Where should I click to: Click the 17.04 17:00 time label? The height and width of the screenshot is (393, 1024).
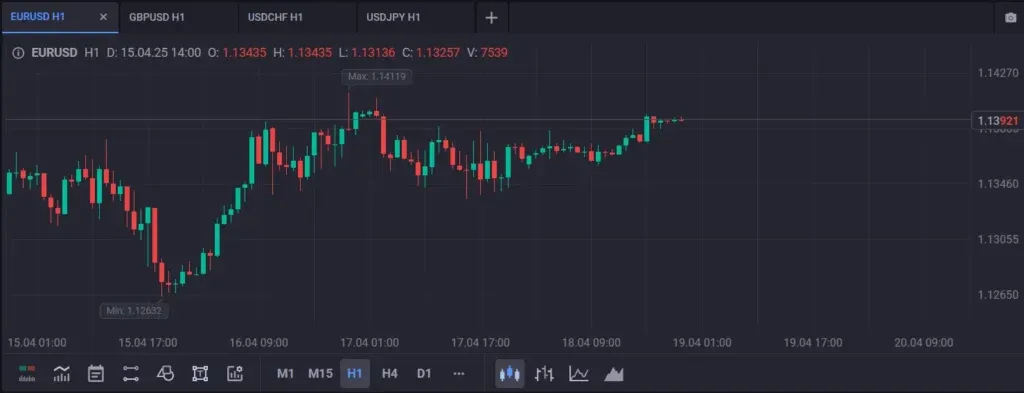tap(481, 343)
